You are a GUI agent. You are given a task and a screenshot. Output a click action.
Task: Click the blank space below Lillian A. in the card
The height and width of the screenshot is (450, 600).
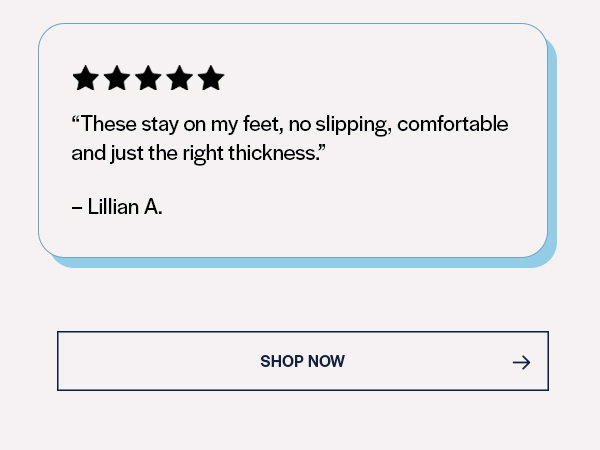(x=291, y=237)
